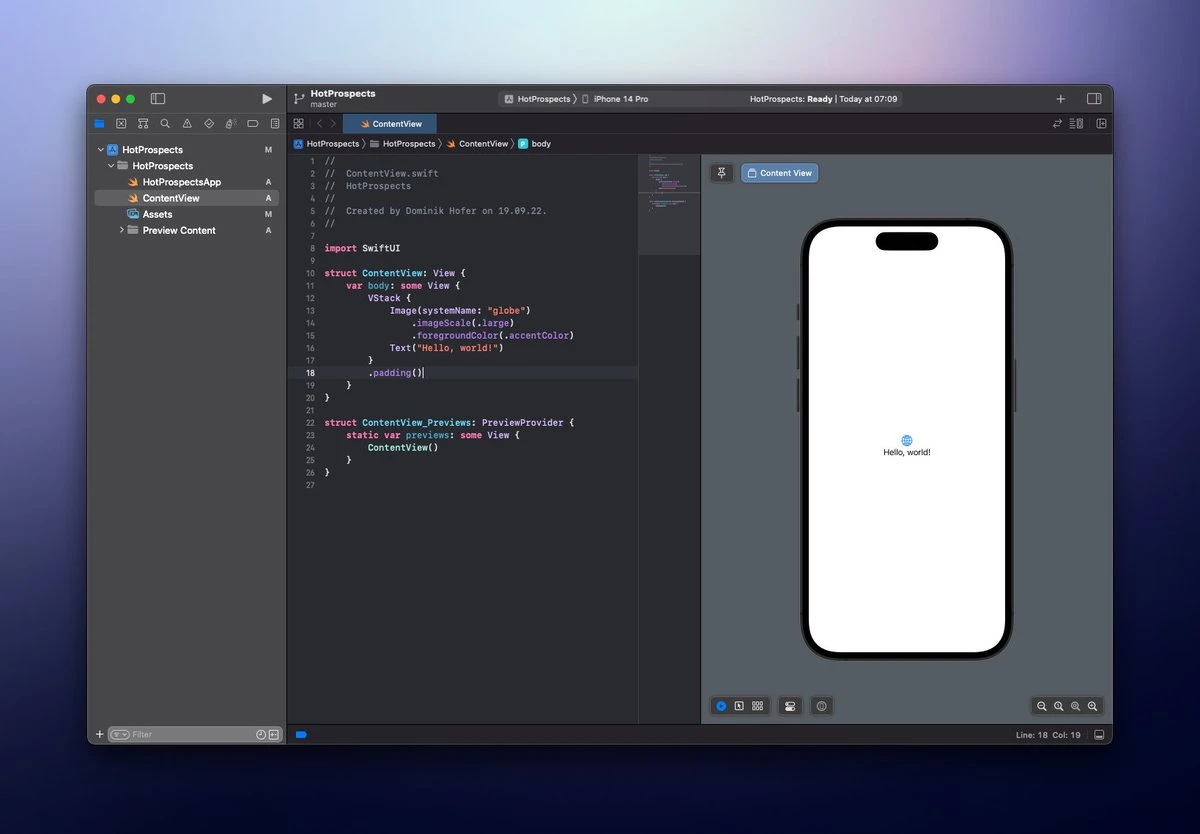Zoom in the preview canvas

pos(1093,706)
